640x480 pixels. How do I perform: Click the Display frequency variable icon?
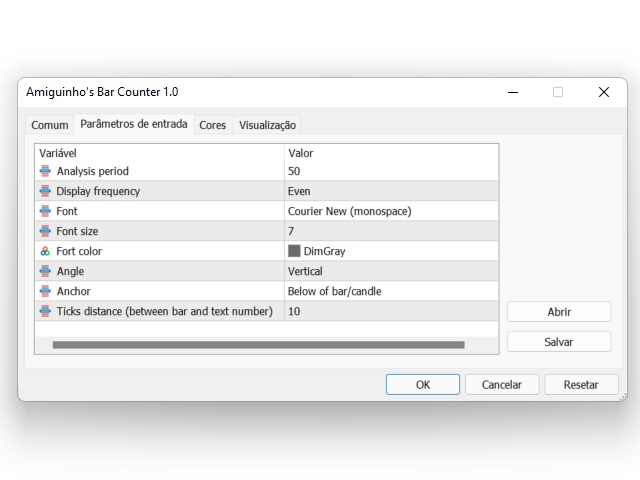[x=45, y=191]
